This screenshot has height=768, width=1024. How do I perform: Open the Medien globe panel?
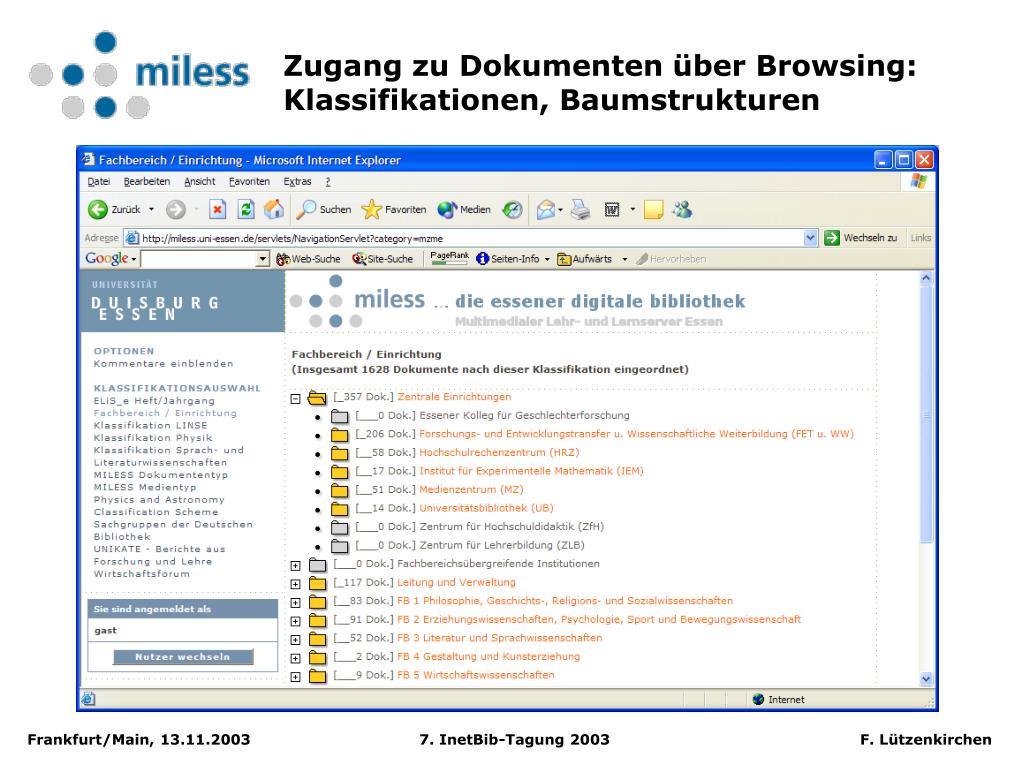coord(464,210)
